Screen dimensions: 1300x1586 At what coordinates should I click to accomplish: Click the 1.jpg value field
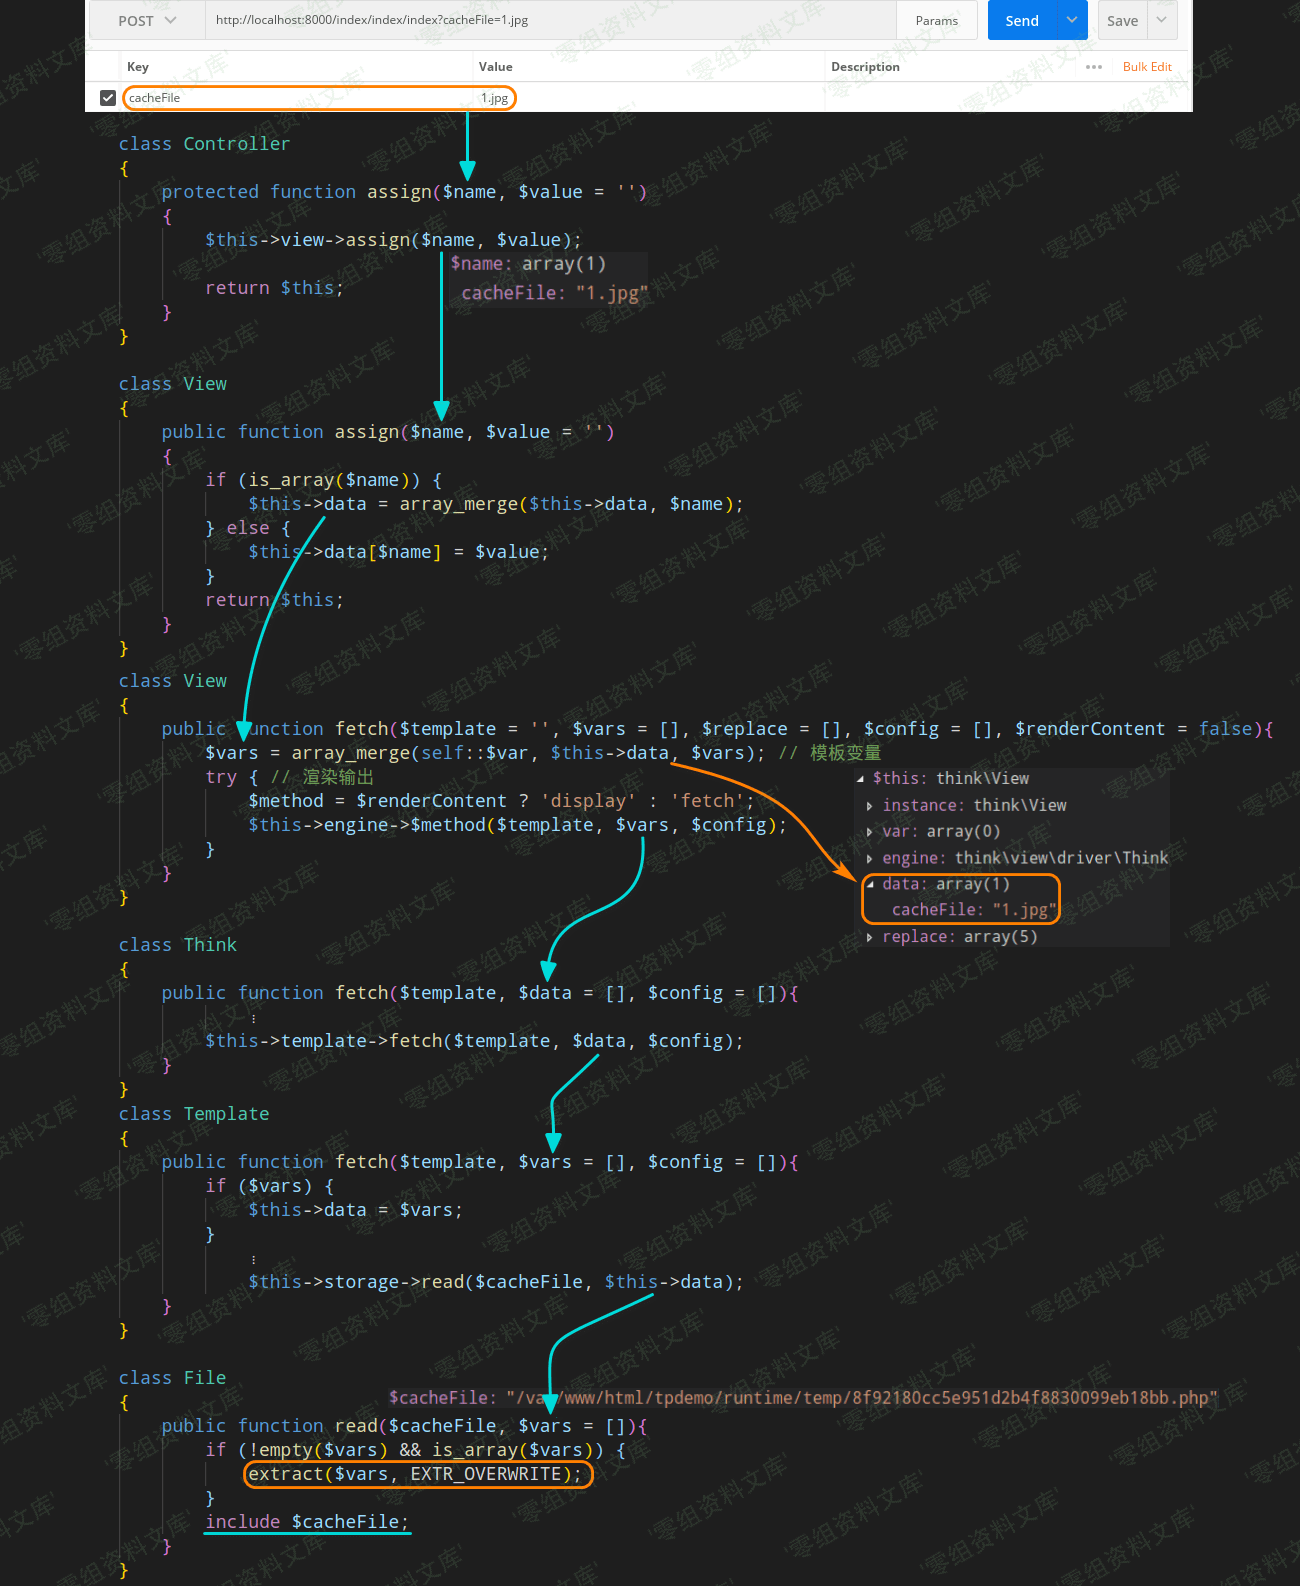495,98
